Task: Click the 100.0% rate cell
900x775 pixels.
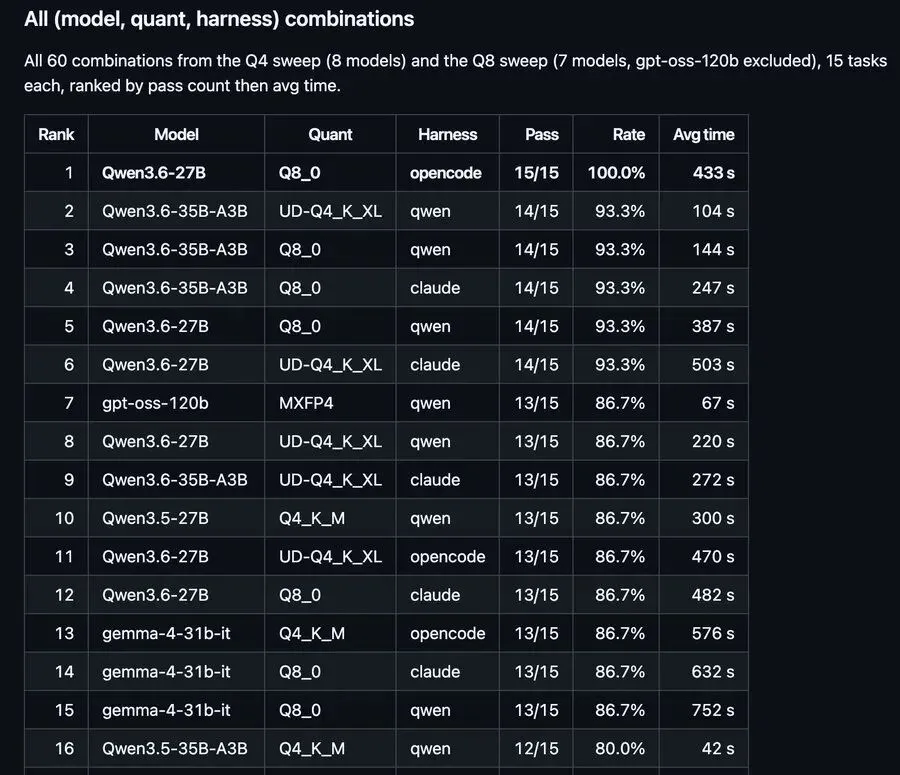Action: (x=616, y=173)
